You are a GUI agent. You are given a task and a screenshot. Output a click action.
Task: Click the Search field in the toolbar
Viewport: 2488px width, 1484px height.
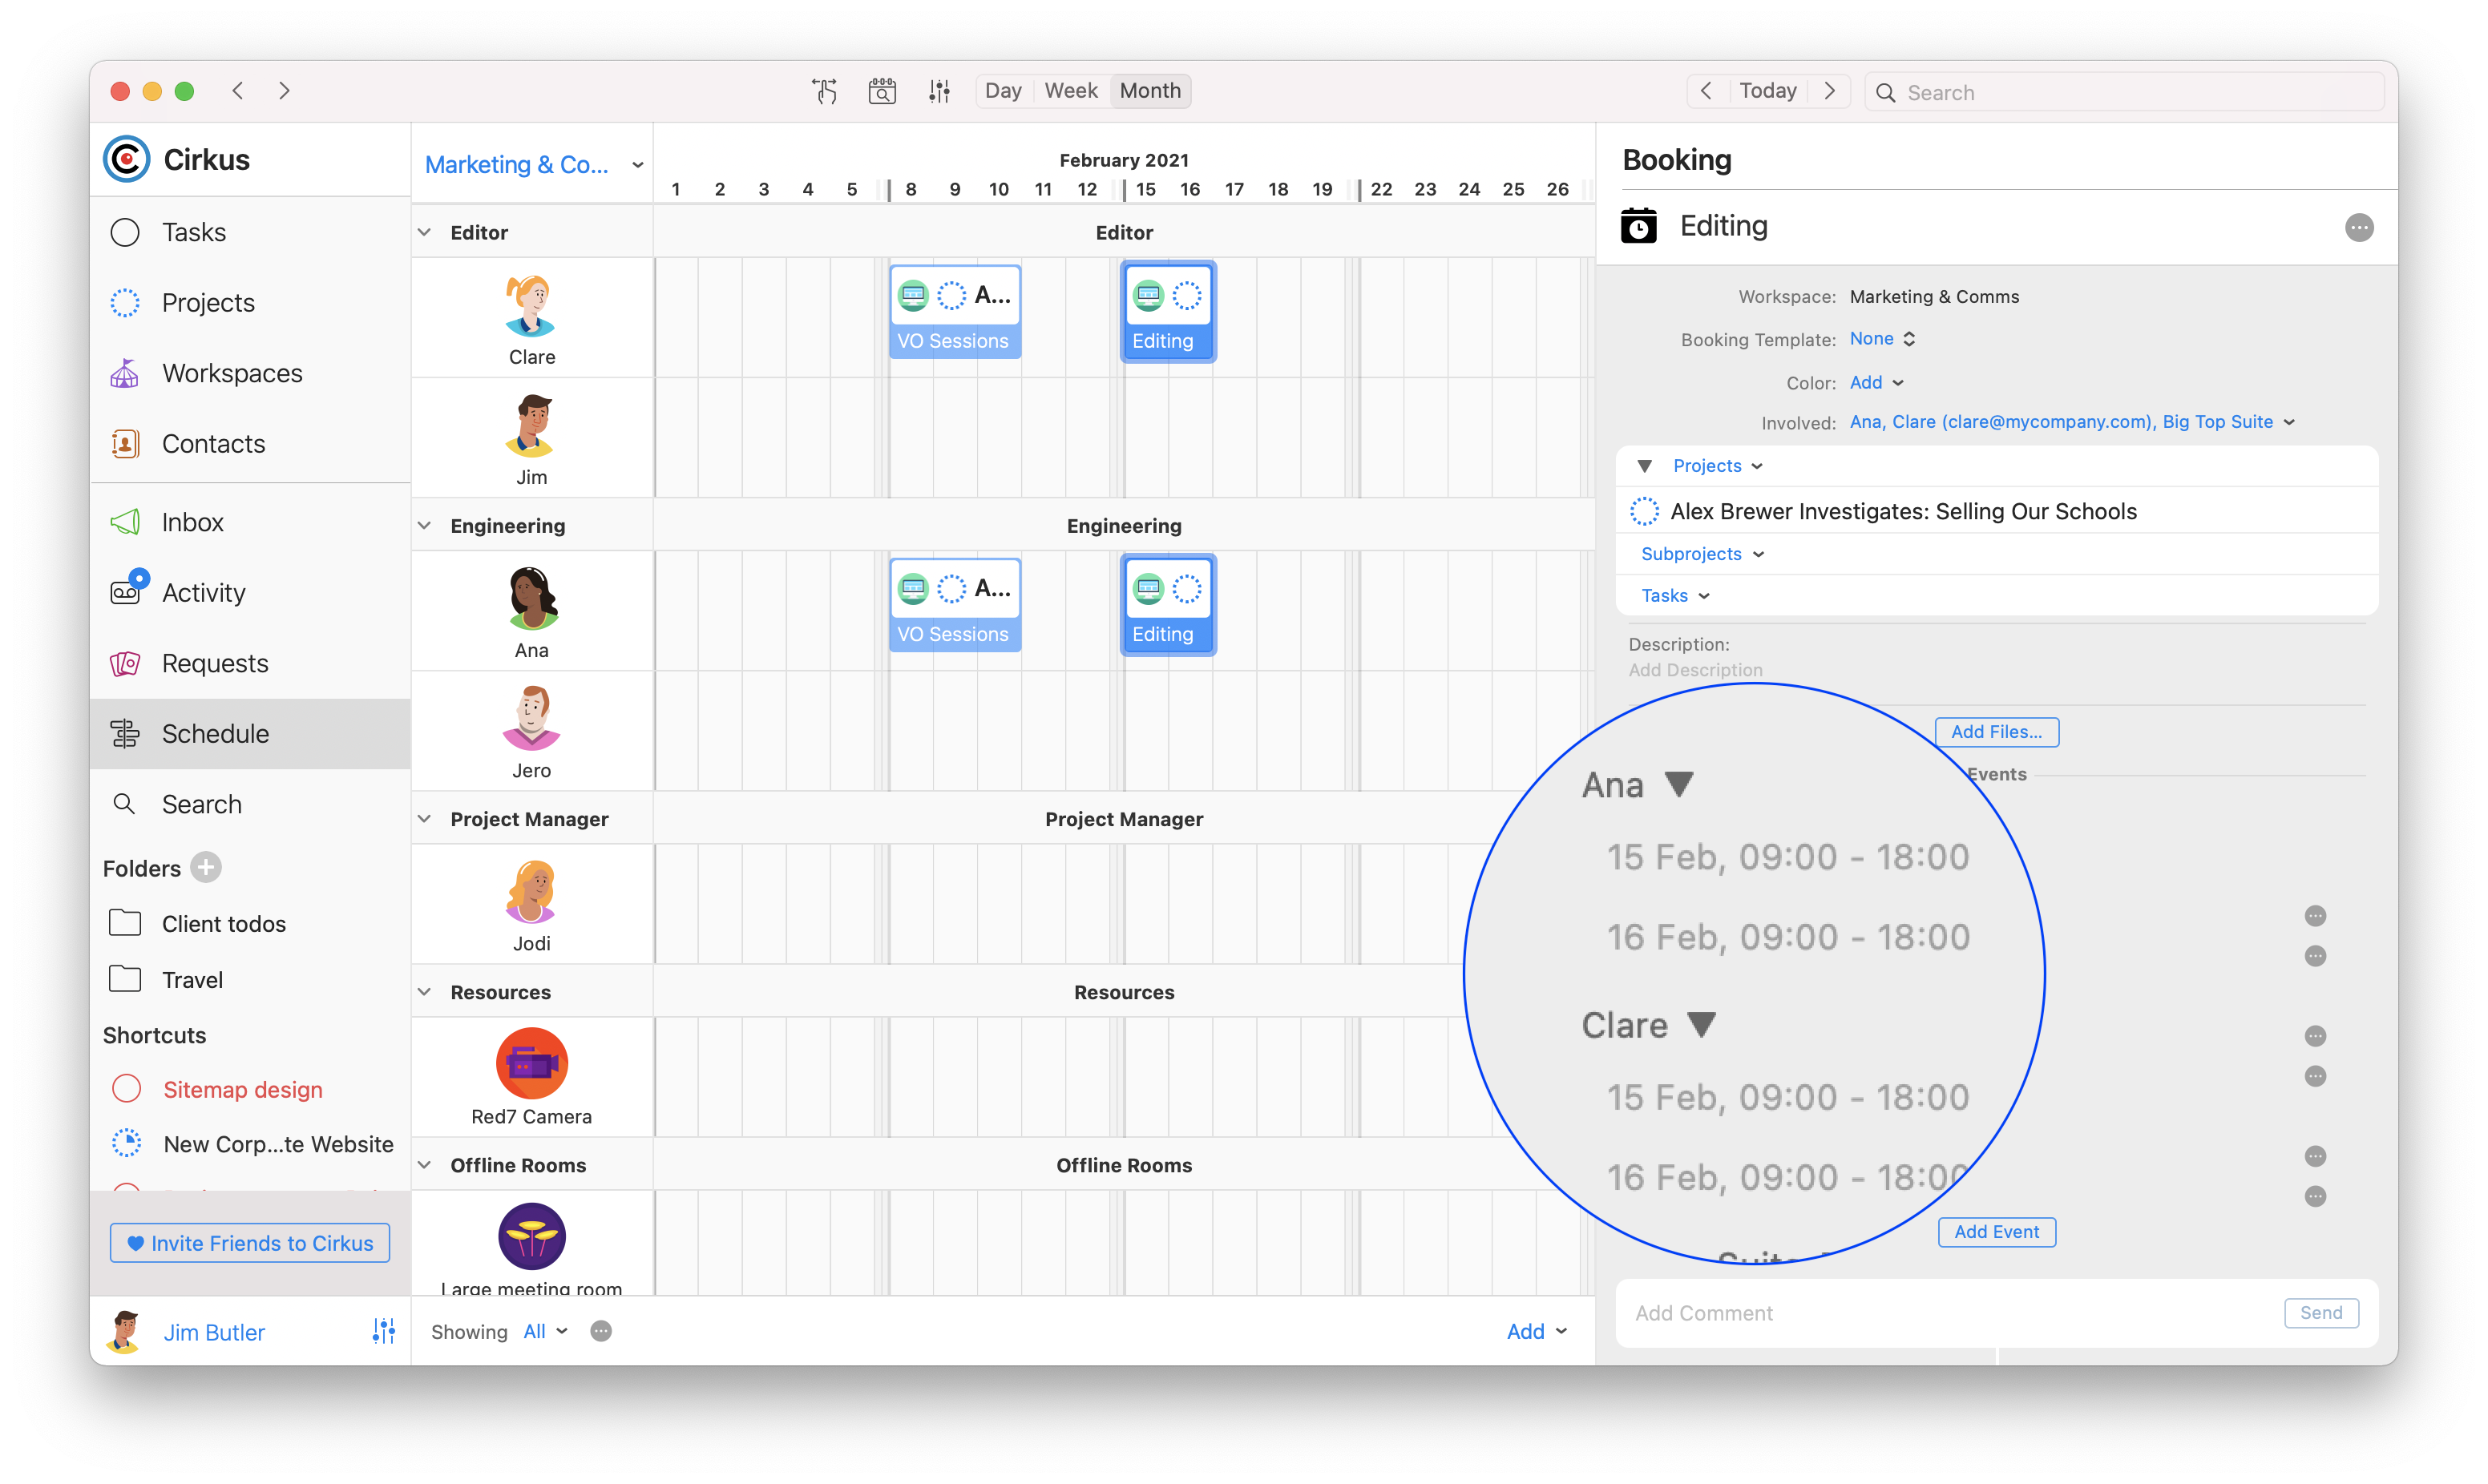tap(2125, 92)
